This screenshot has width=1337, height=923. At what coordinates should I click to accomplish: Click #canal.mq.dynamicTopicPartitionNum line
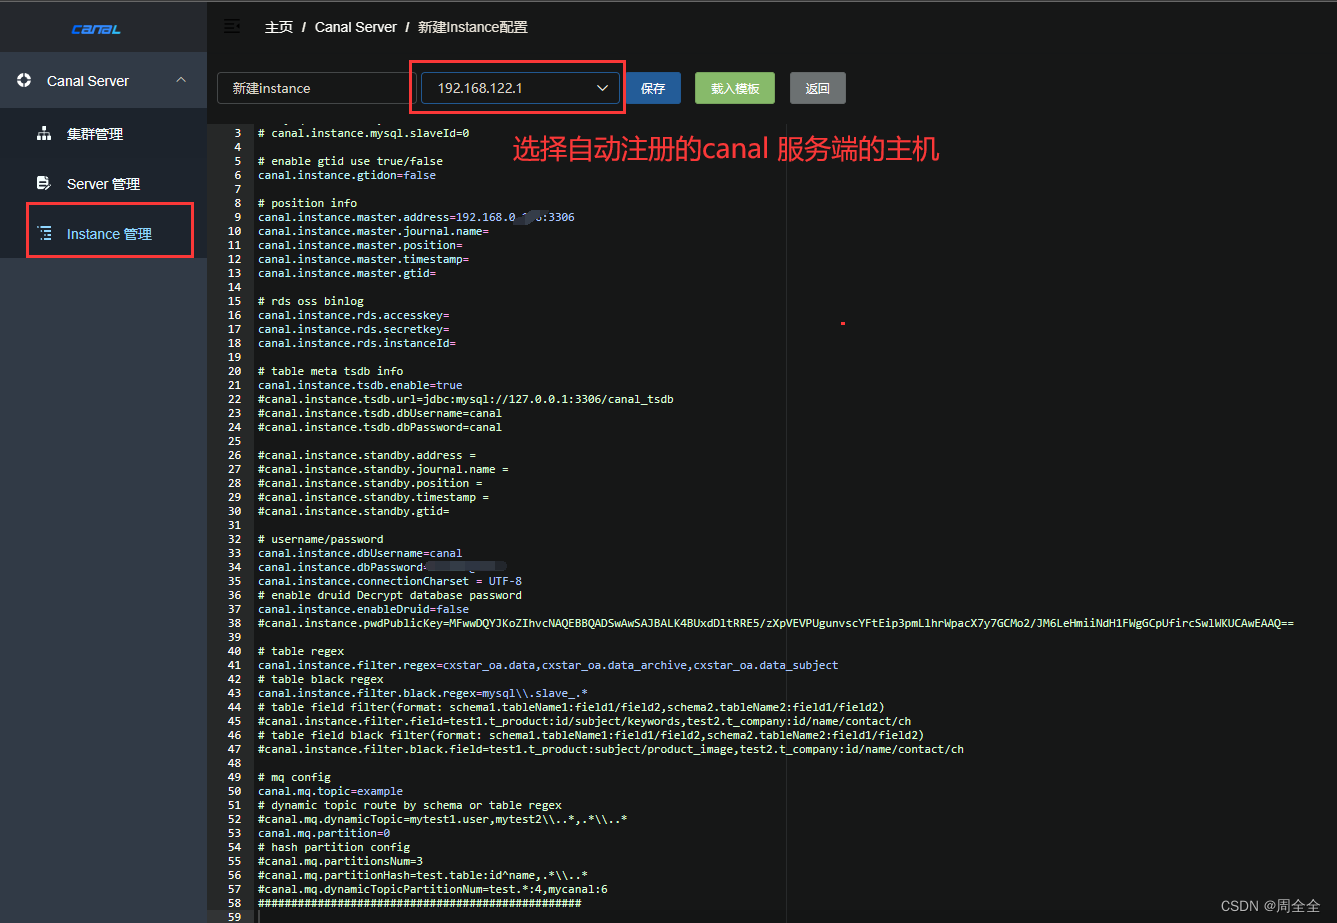click(x=433, y=889)
